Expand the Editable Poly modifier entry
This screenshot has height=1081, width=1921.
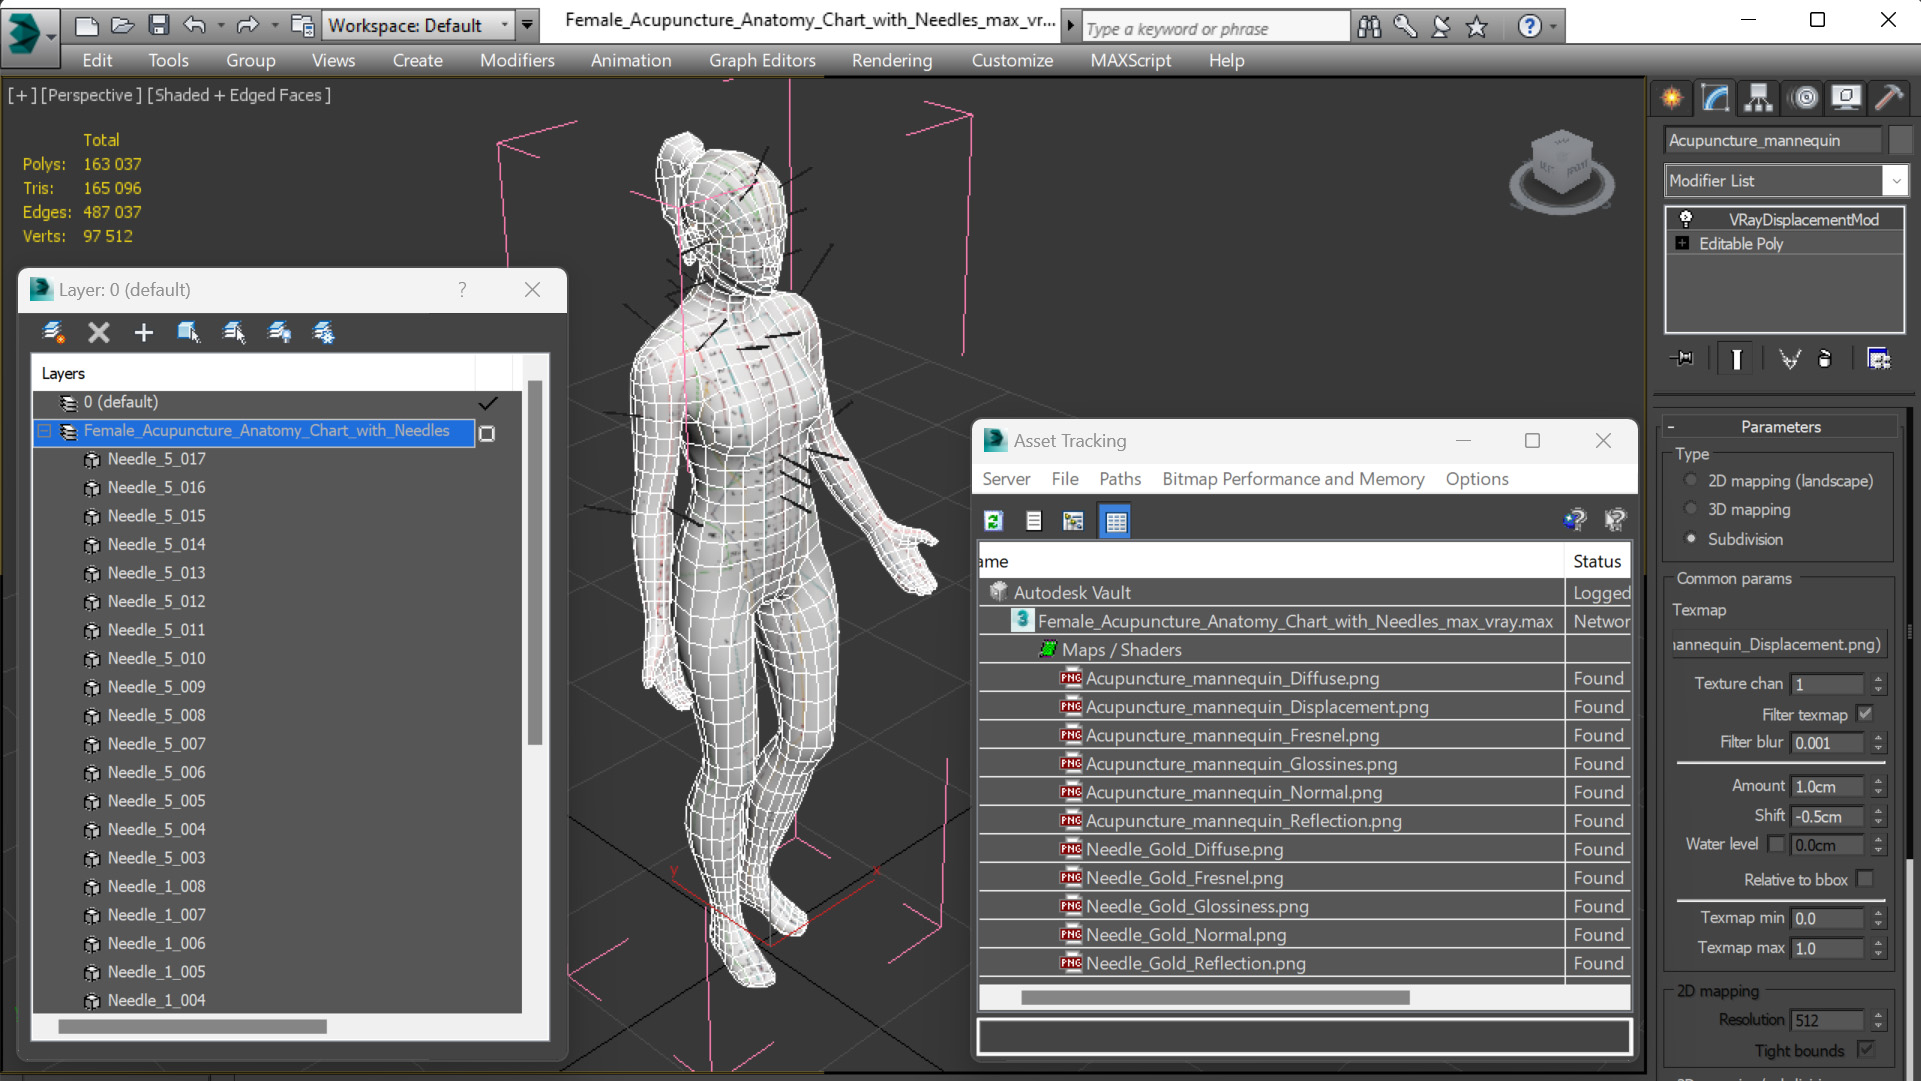tap(1682, 244)
